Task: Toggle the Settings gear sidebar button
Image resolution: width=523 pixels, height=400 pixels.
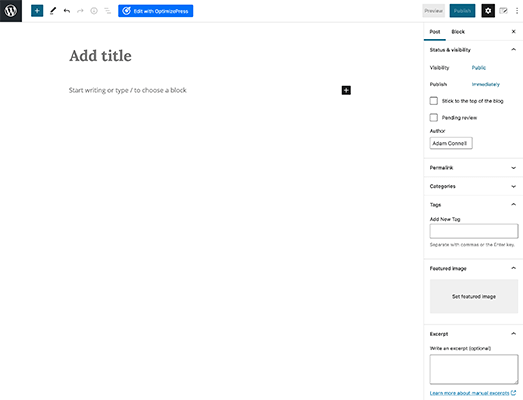Action: 488,11
